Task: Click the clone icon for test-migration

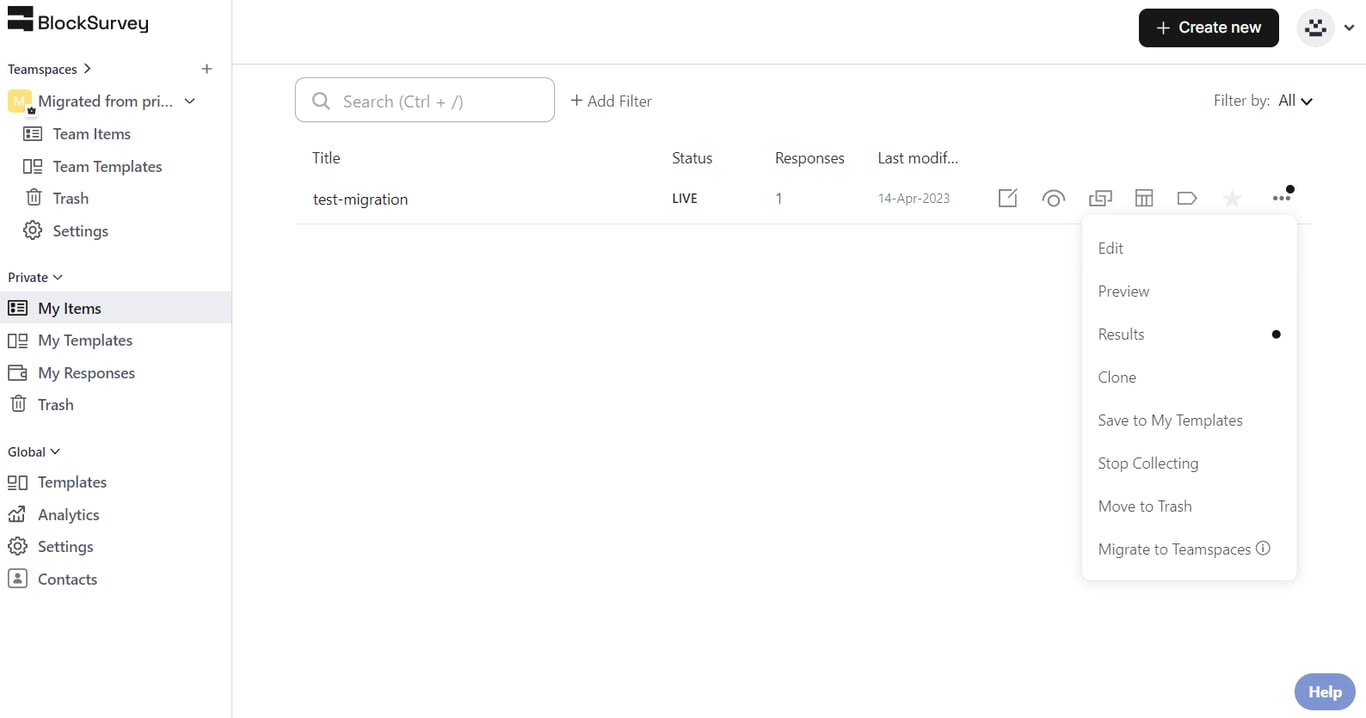Action: click(1100, 198)
